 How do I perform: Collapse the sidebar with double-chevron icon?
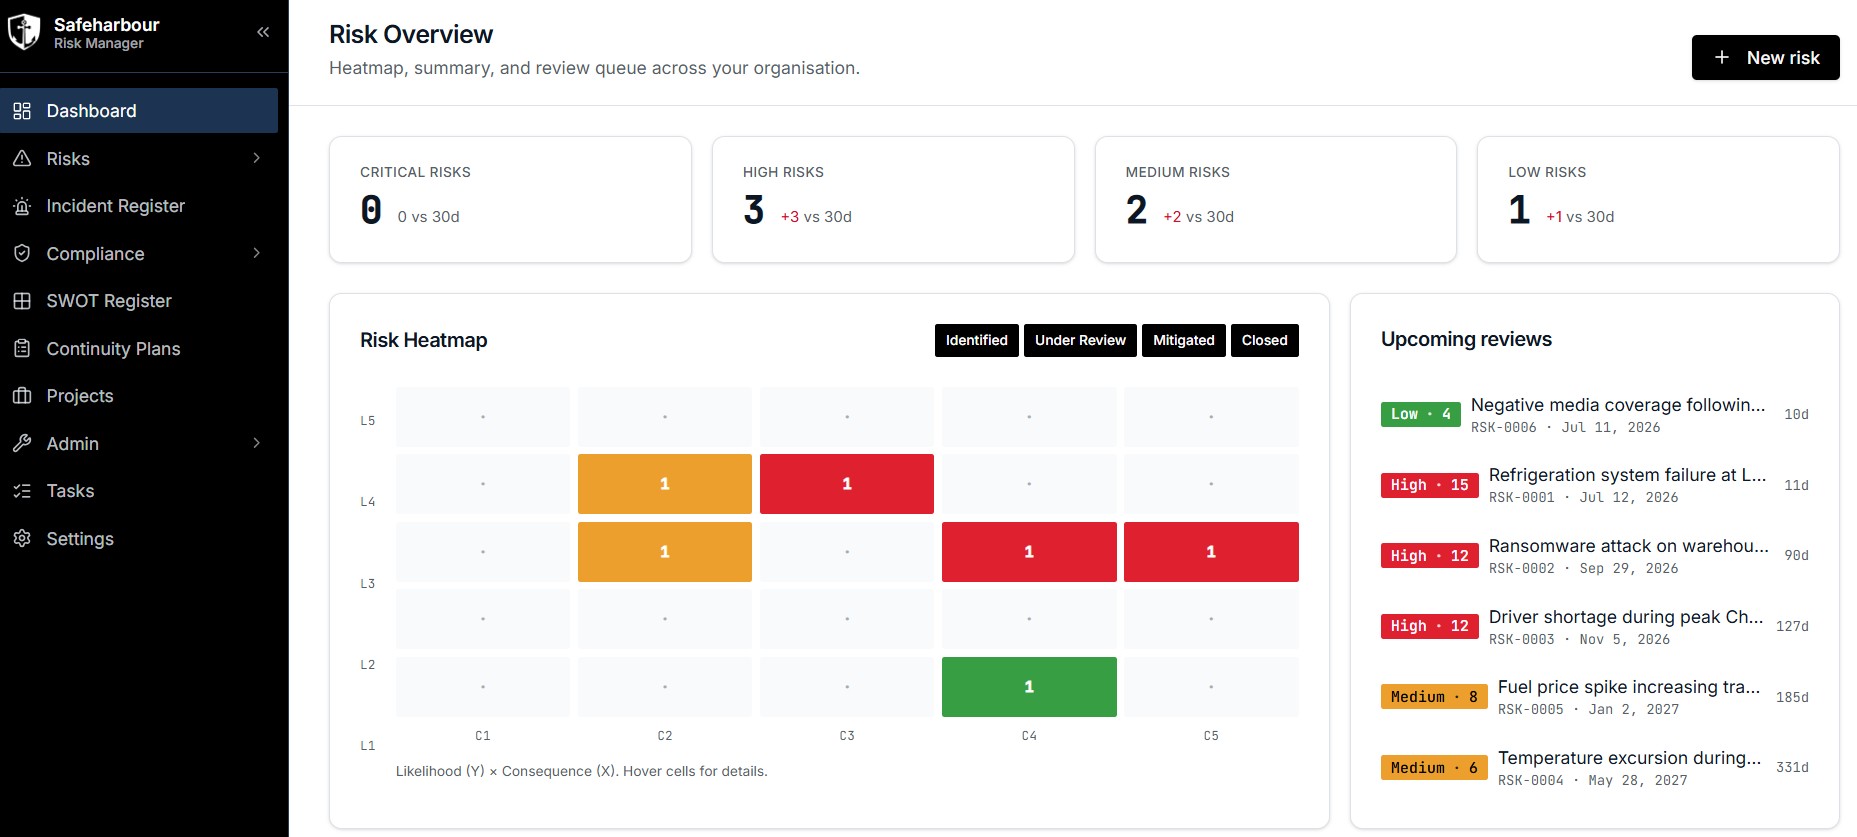pos(263,32)
